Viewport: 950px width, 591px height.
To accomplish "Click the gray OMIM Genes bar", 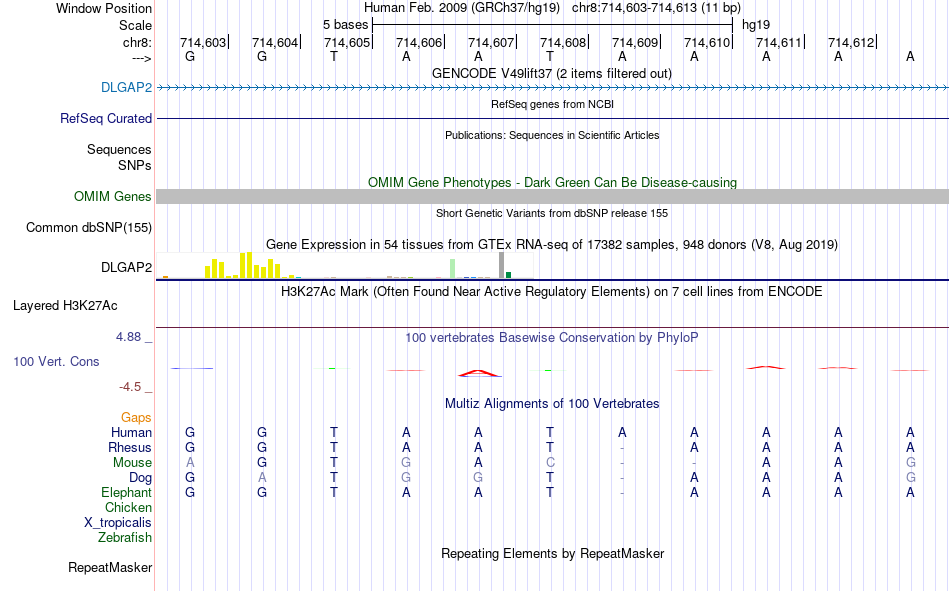I will point(553,196).
